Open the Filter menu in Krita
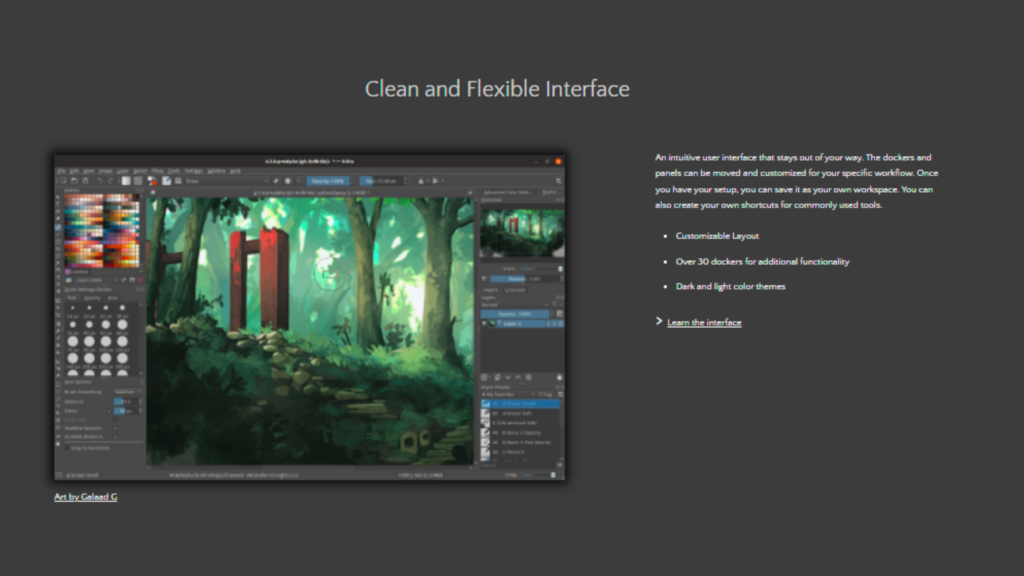1024x576 pixels. click(157, 171)
